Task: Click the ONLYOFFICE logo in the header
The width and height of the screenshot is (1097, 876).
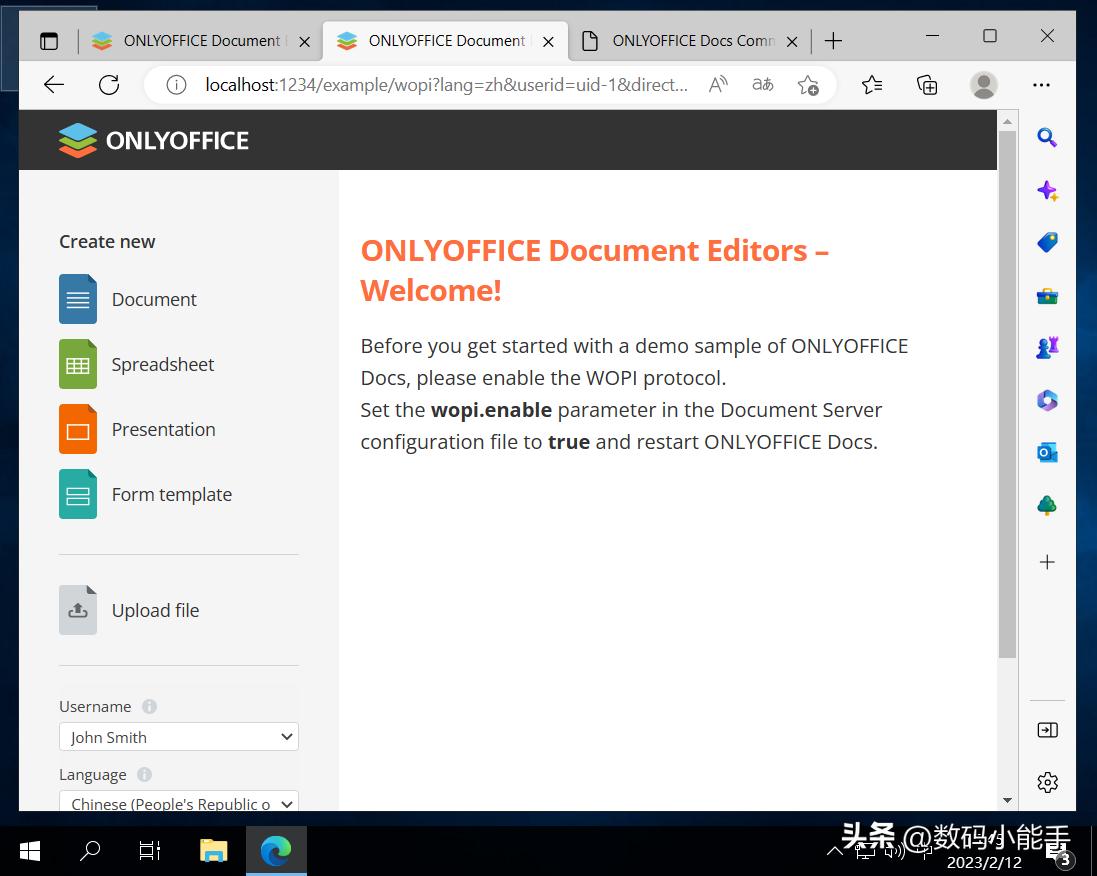Action: [x=152, y=139]
